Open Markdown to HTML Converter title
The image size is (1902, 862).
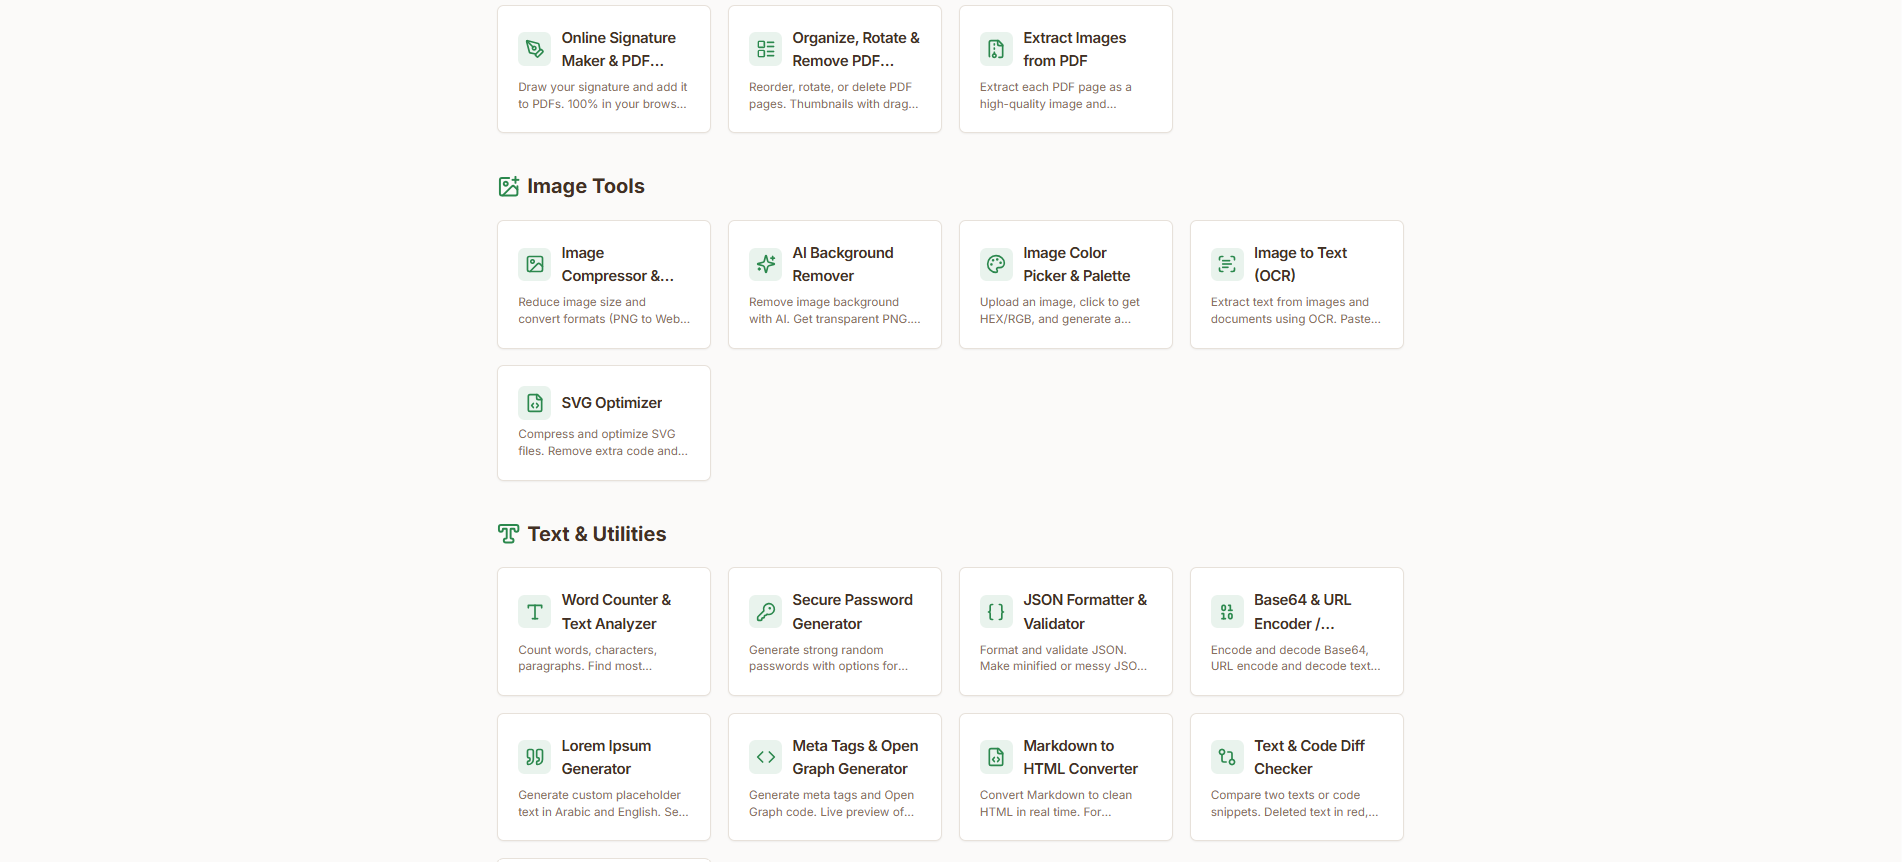1081,757
